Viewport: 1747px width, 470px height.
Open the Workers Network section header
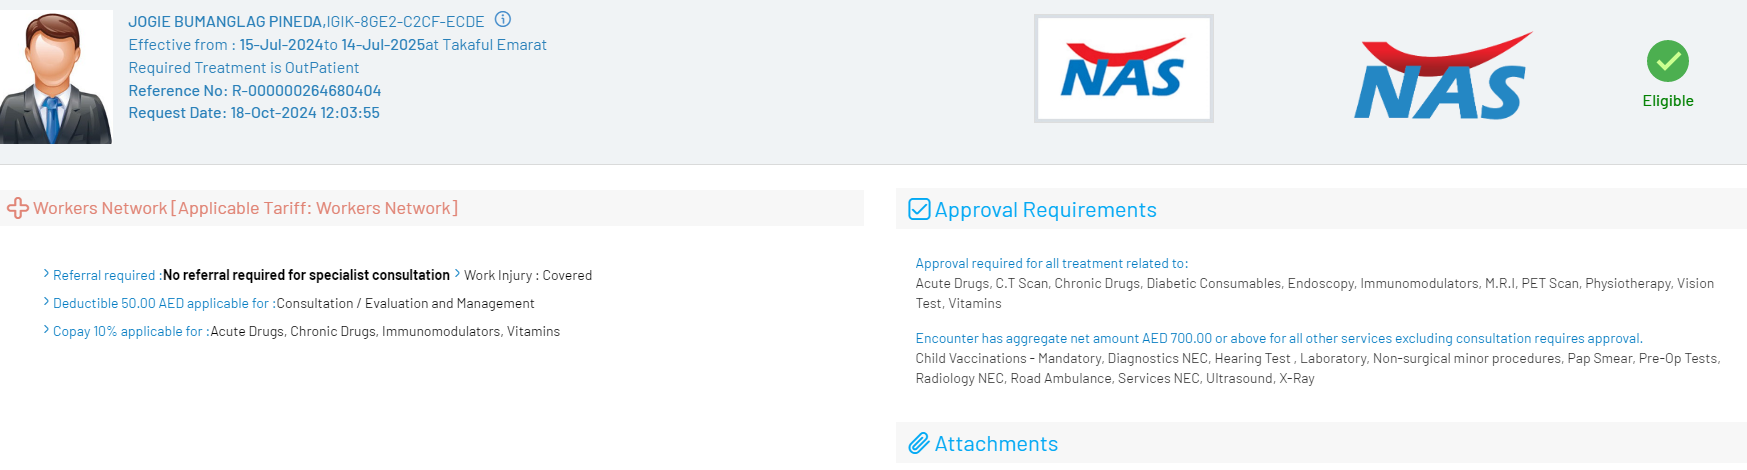tap(432, 208)
